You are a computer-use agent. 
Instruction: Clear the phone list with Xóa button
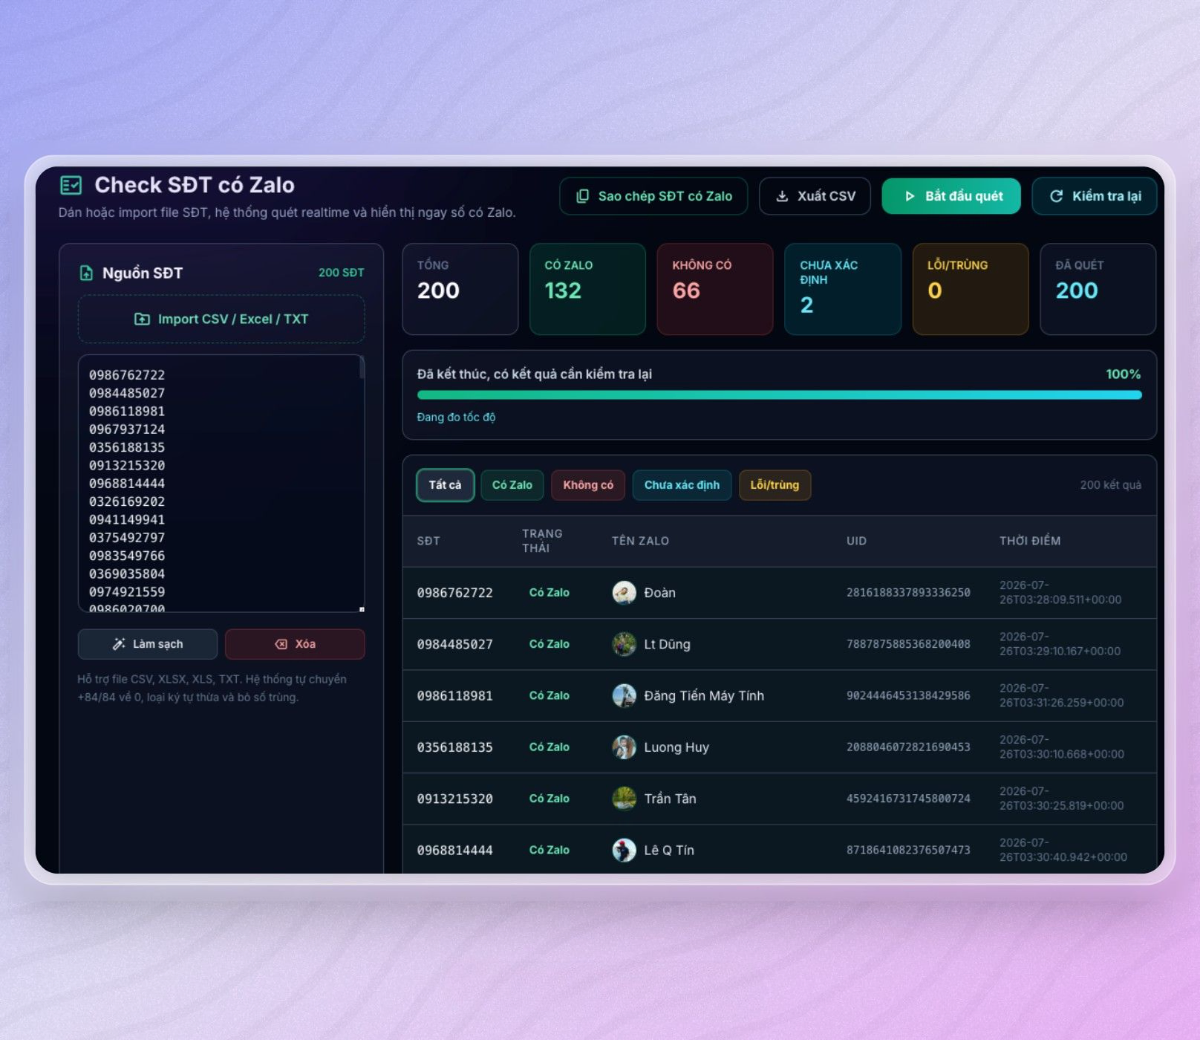[295, 644]
